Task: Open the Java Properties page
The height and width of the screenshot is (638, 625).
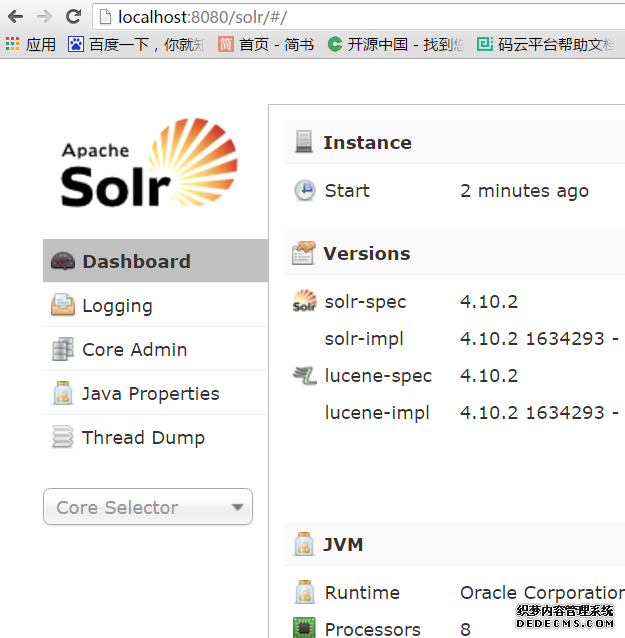Action: click(150, 394)
